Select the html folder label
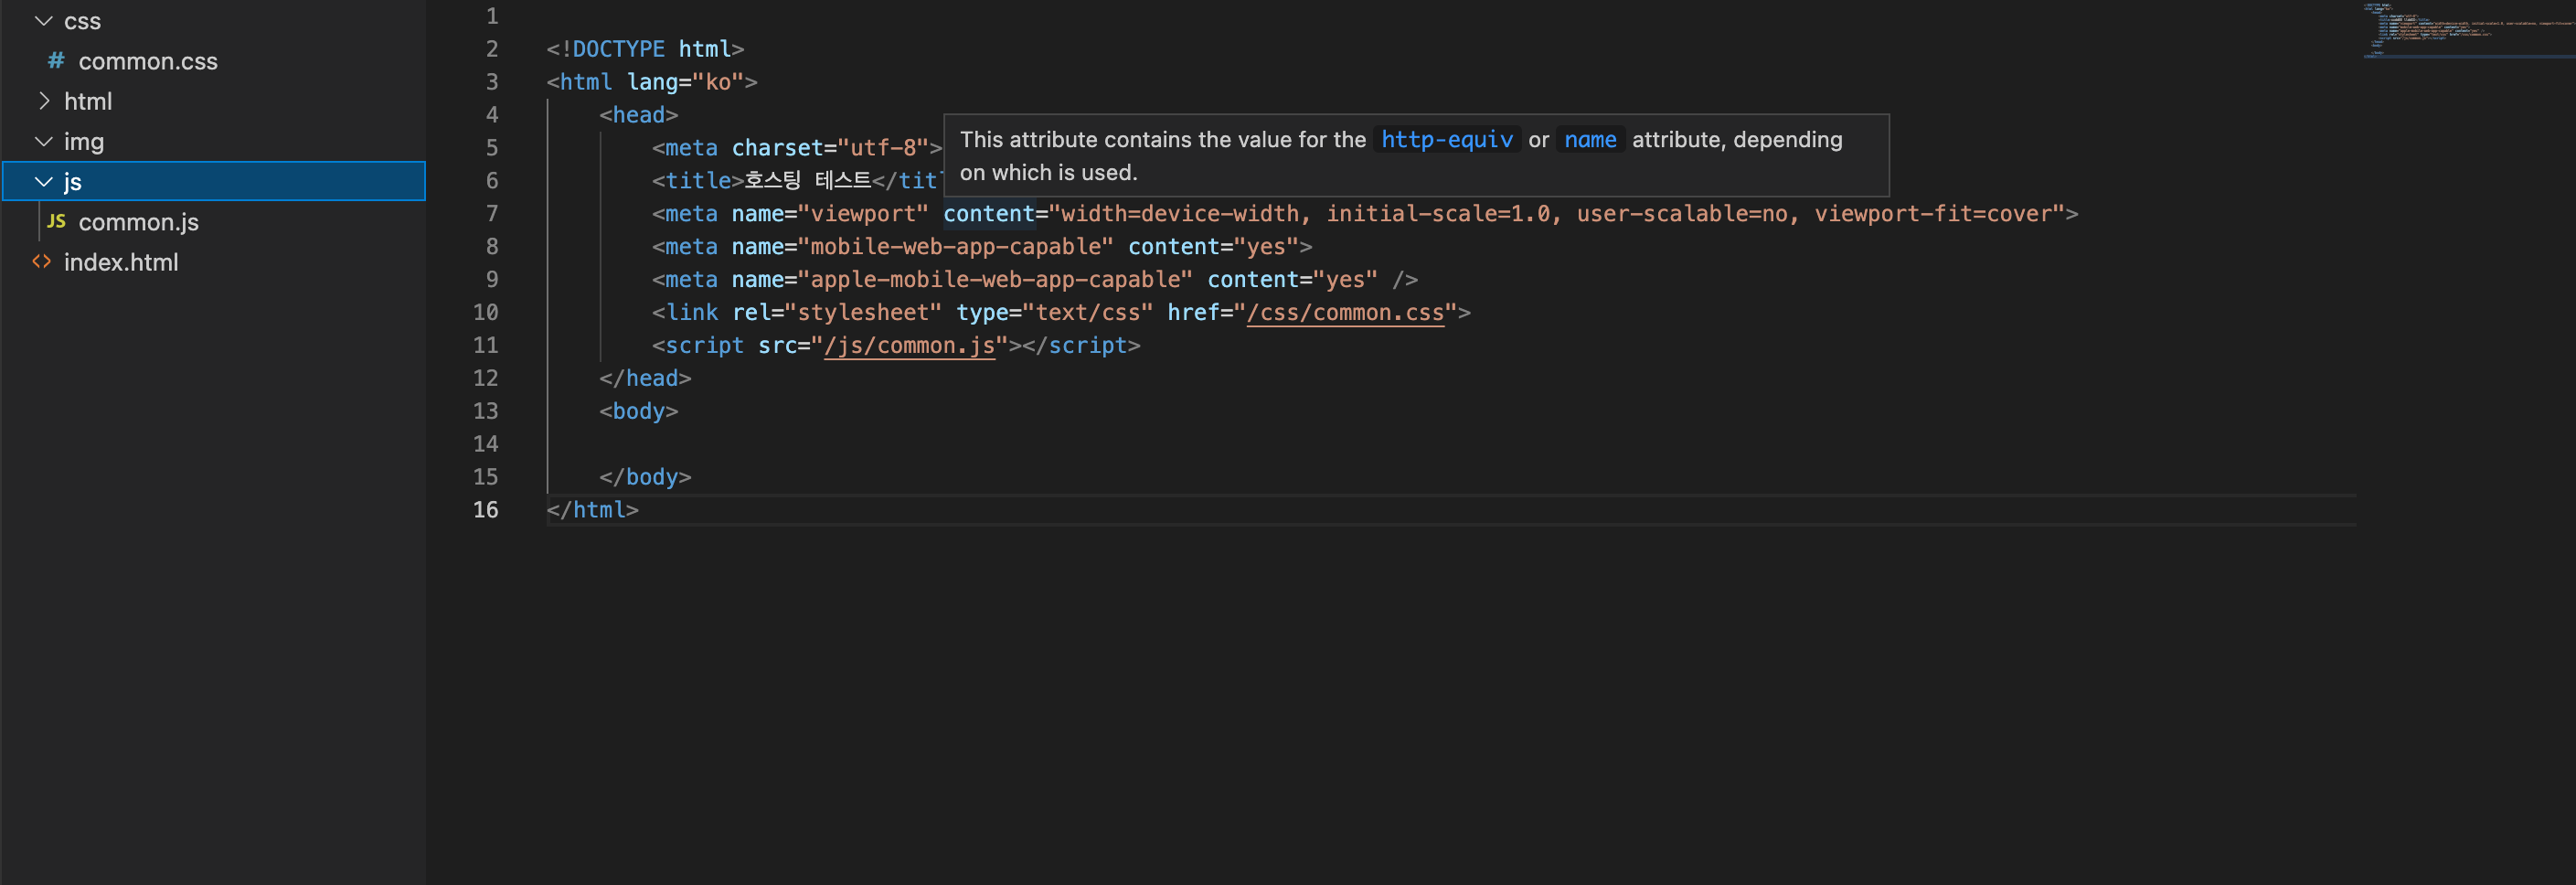This screenshot has height=885, width=2576. pyautogui.click(x=88, y=101)
